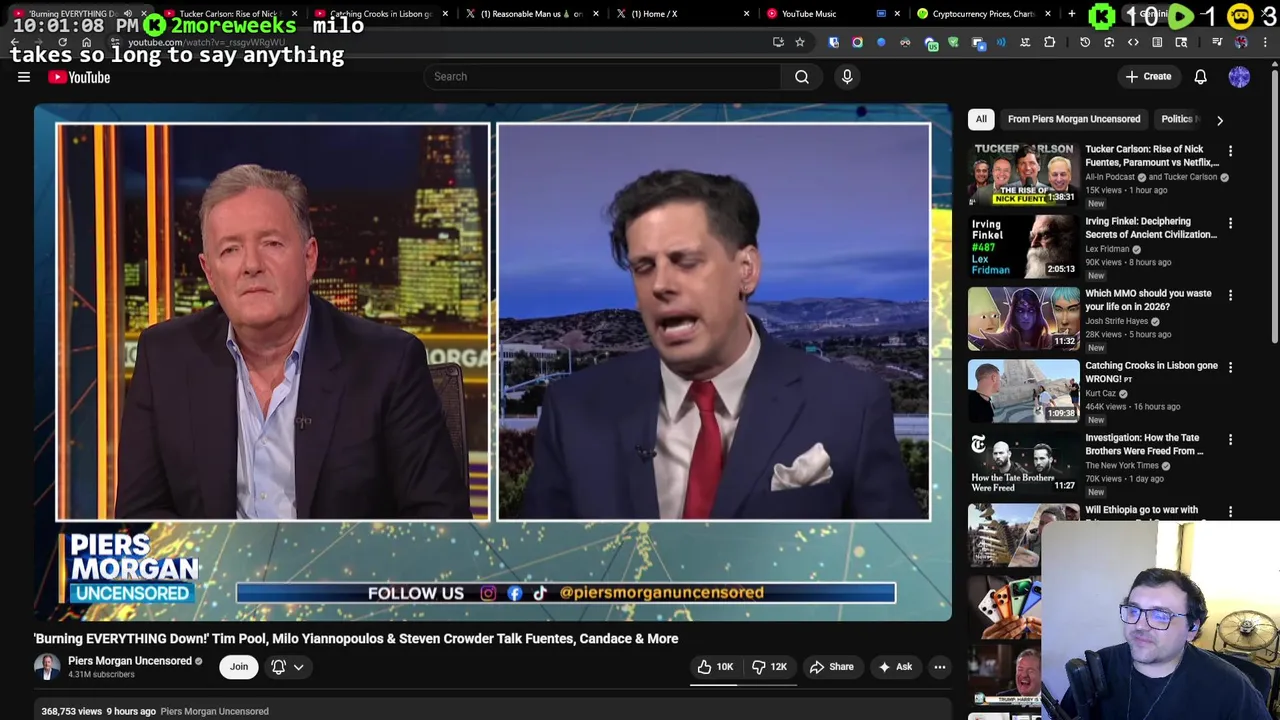
Task: Open Piers Morgan Uncensored channel name link
Action: tap(130, 661)
